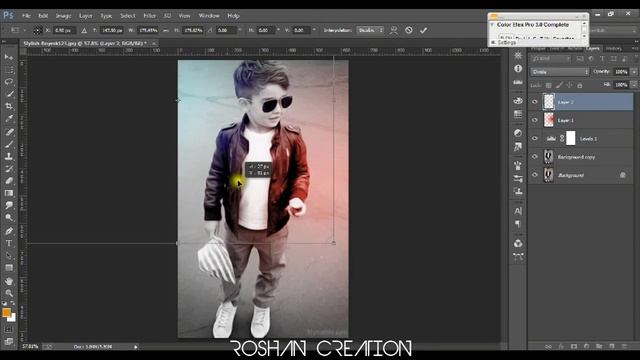Viewport: 640px width, 360px height.
Task: Open the layer blend mode dropdown
Action: coord(560,72)
